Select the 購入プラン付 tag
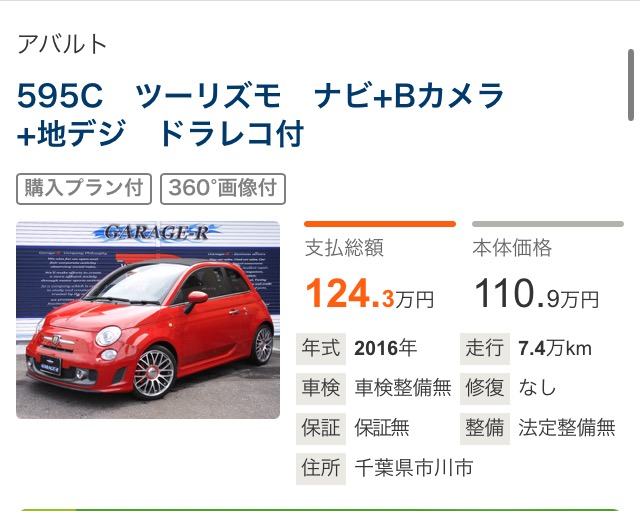Viewport: 640px width, 511px height. [x=84, y=189]
